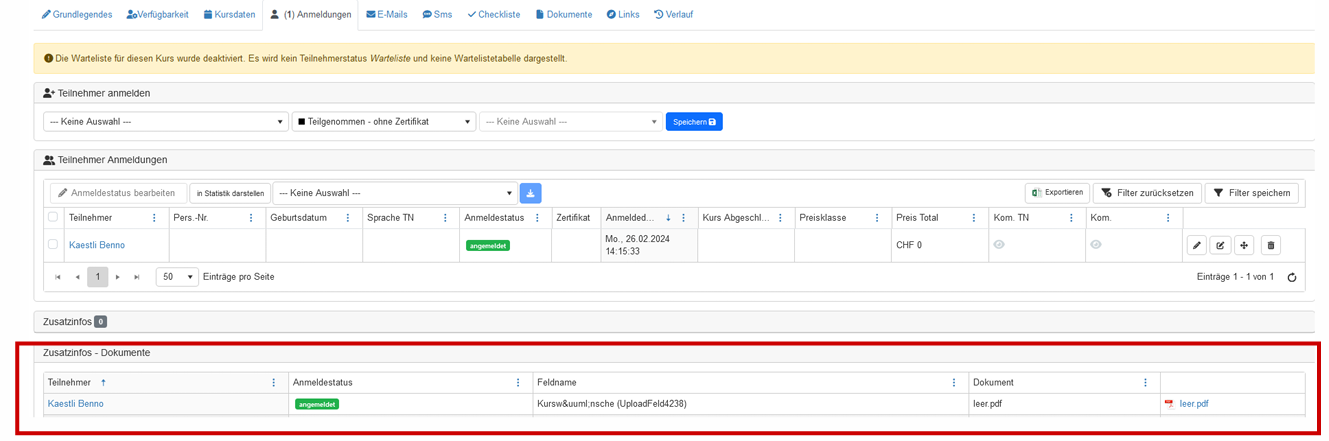
Task: Open the 50 entries per page dropdown
Action: [x=177, y=277]
